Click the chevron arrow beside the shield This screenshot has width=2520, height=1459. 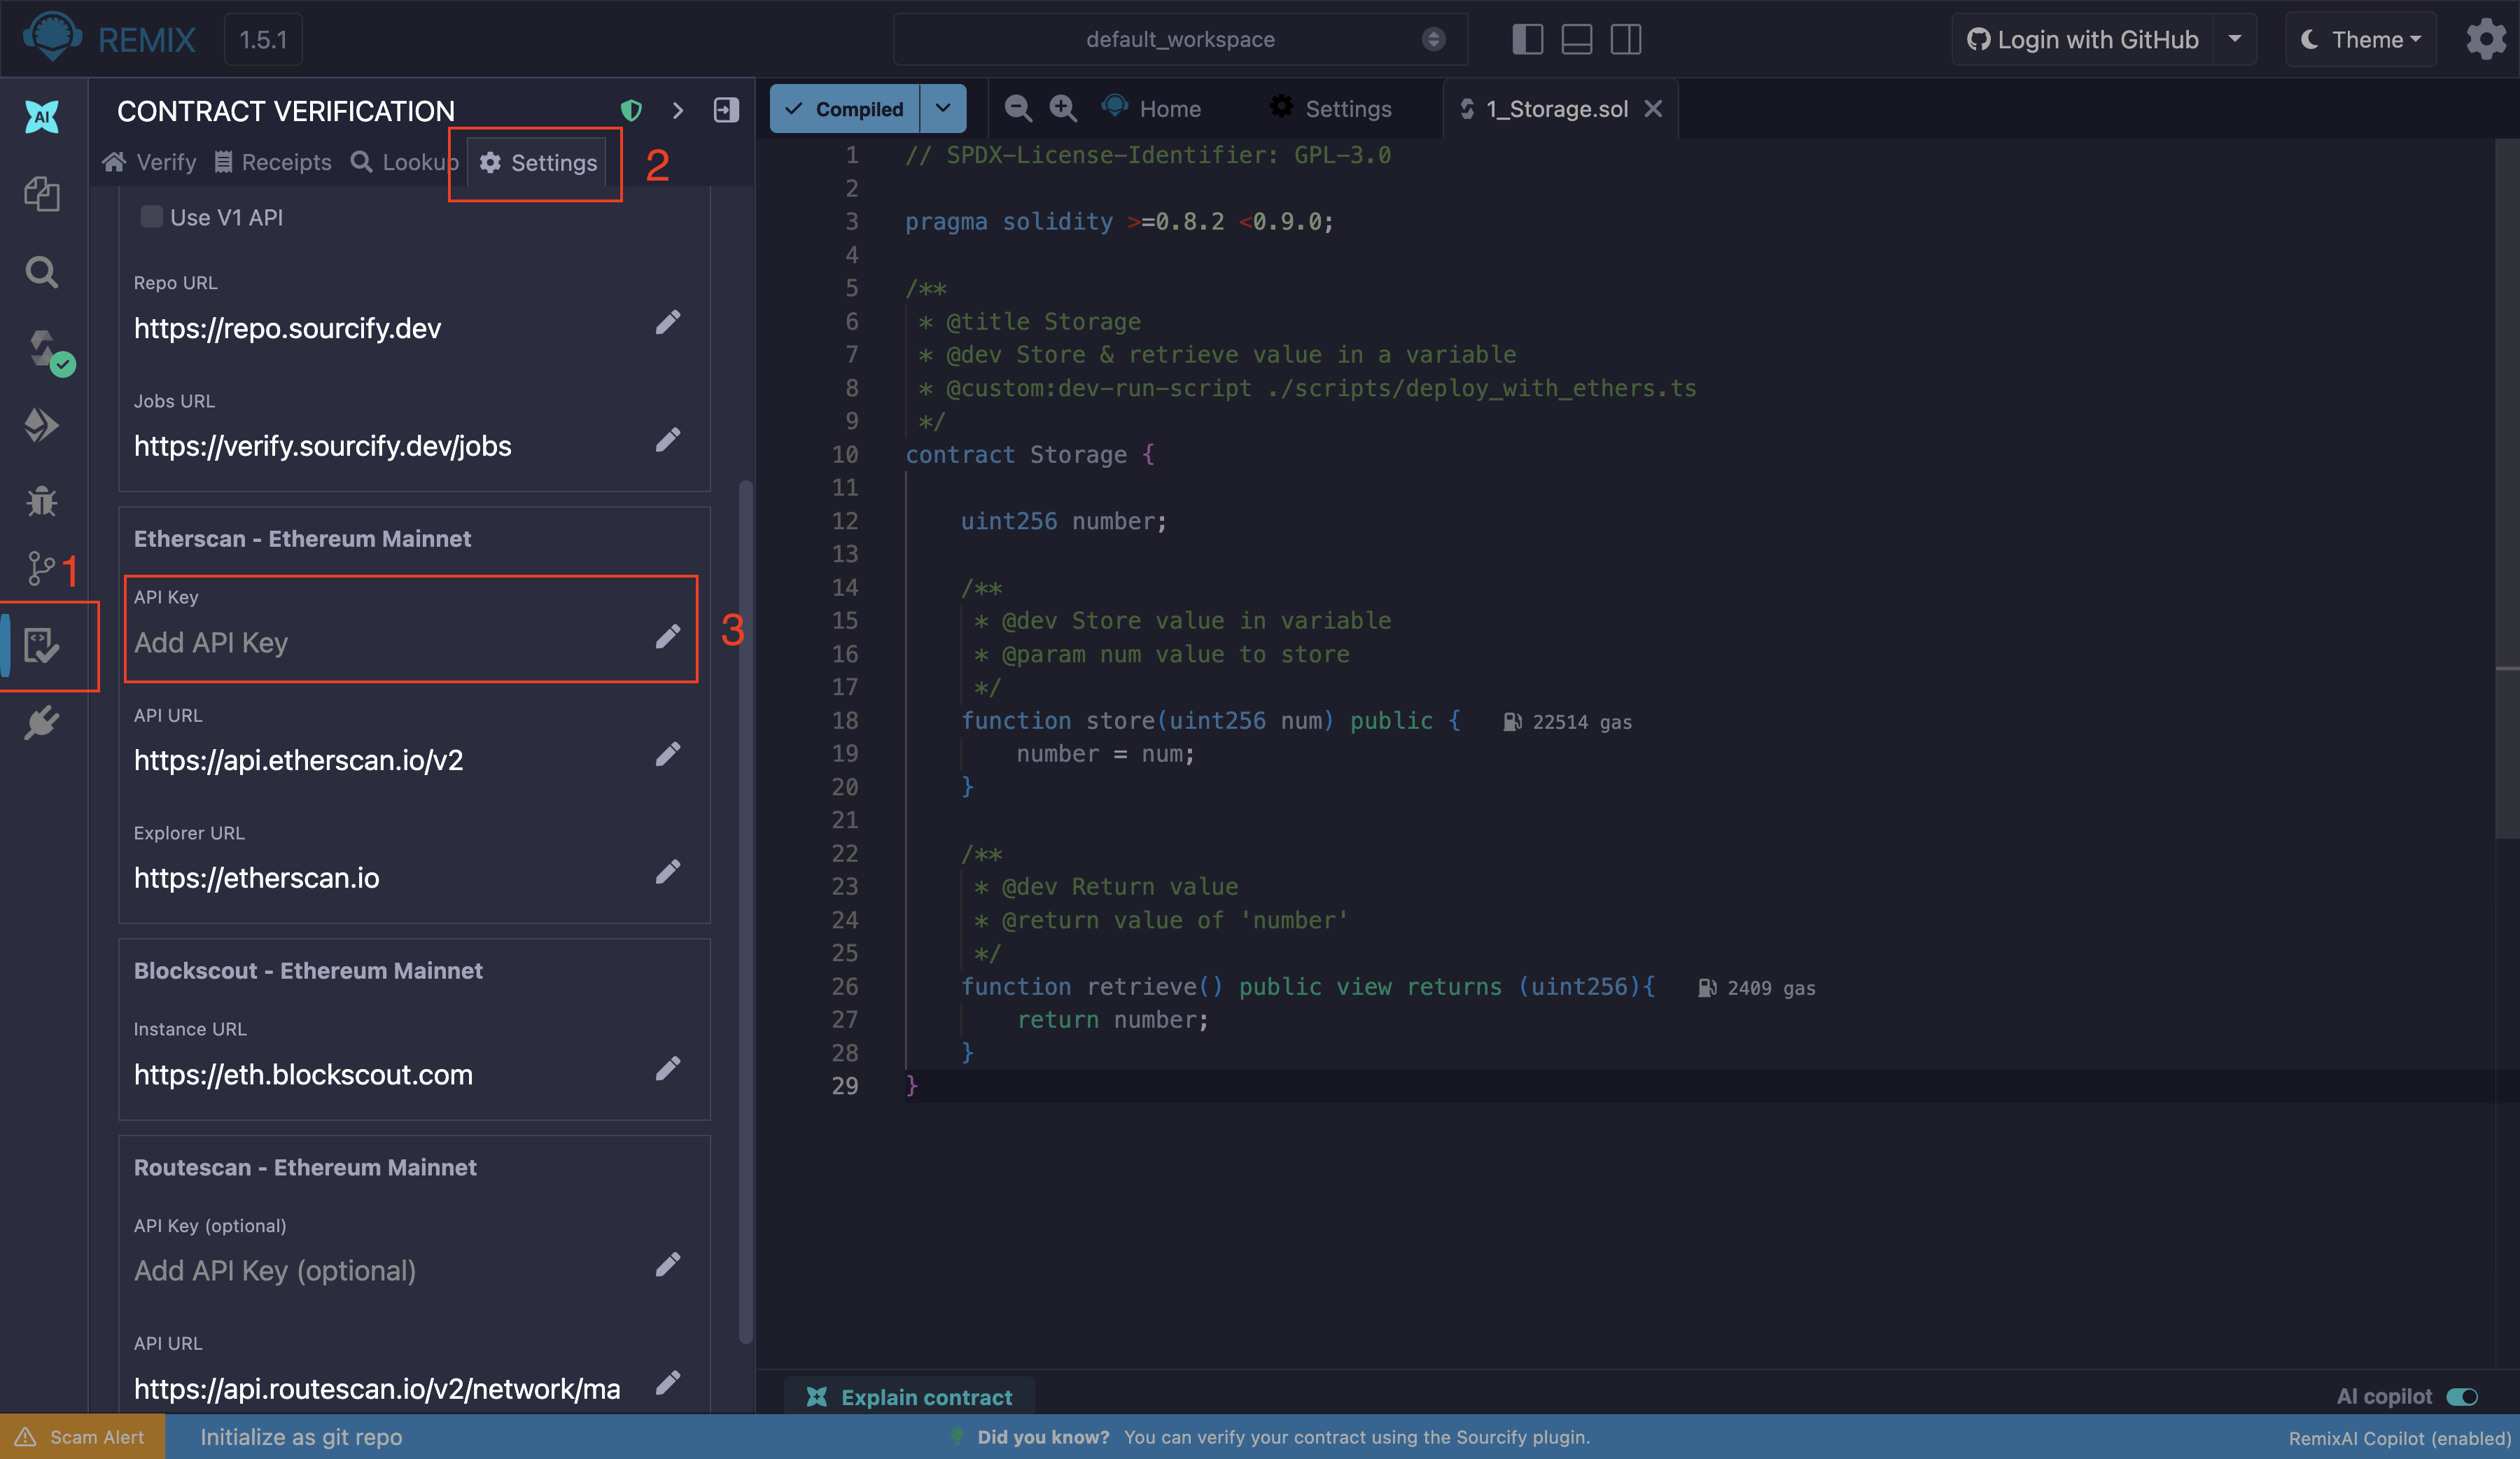[678, 110]
